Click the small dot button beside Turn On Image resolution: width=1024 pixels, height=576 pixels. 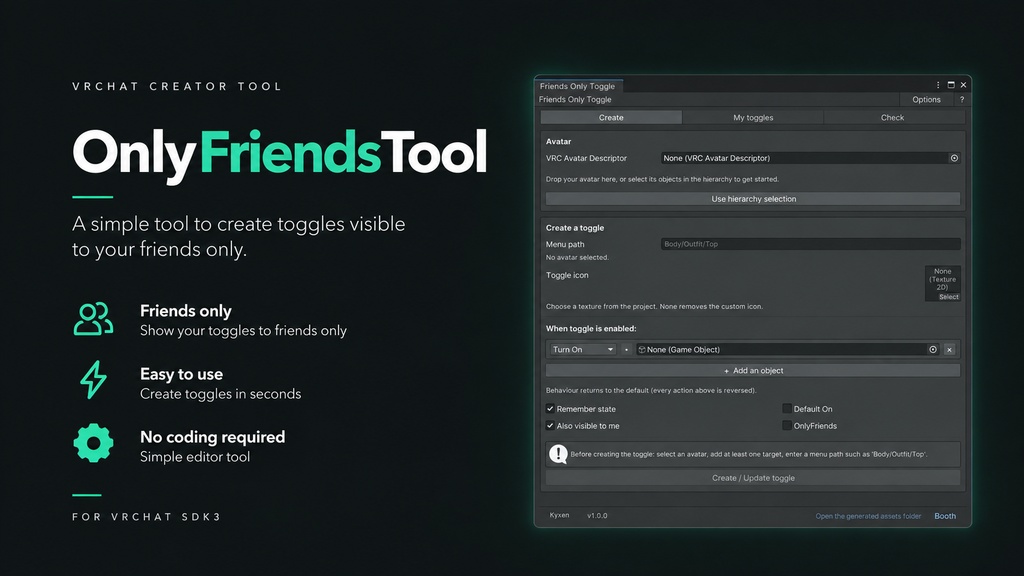pyautogui.click(x=626, y=349)
